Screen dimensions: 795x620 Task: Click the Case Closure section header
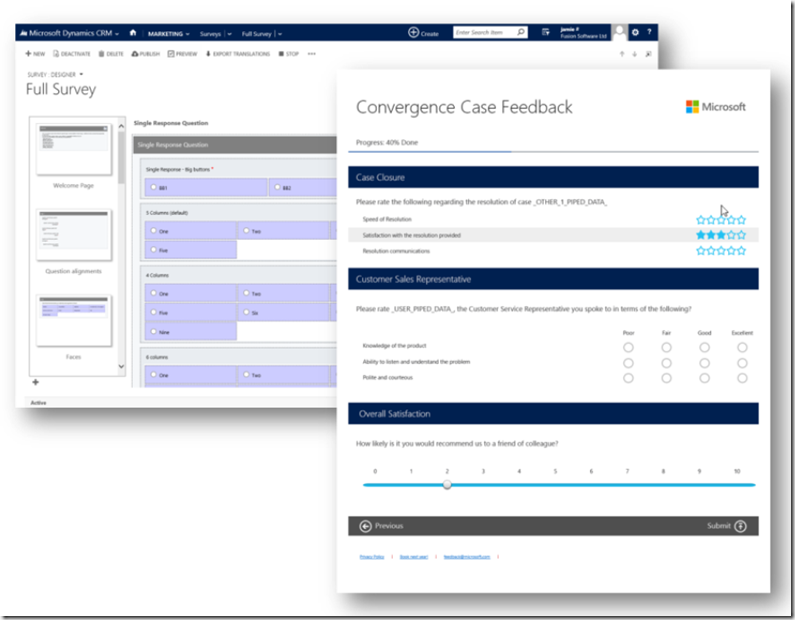coord(553,177)
